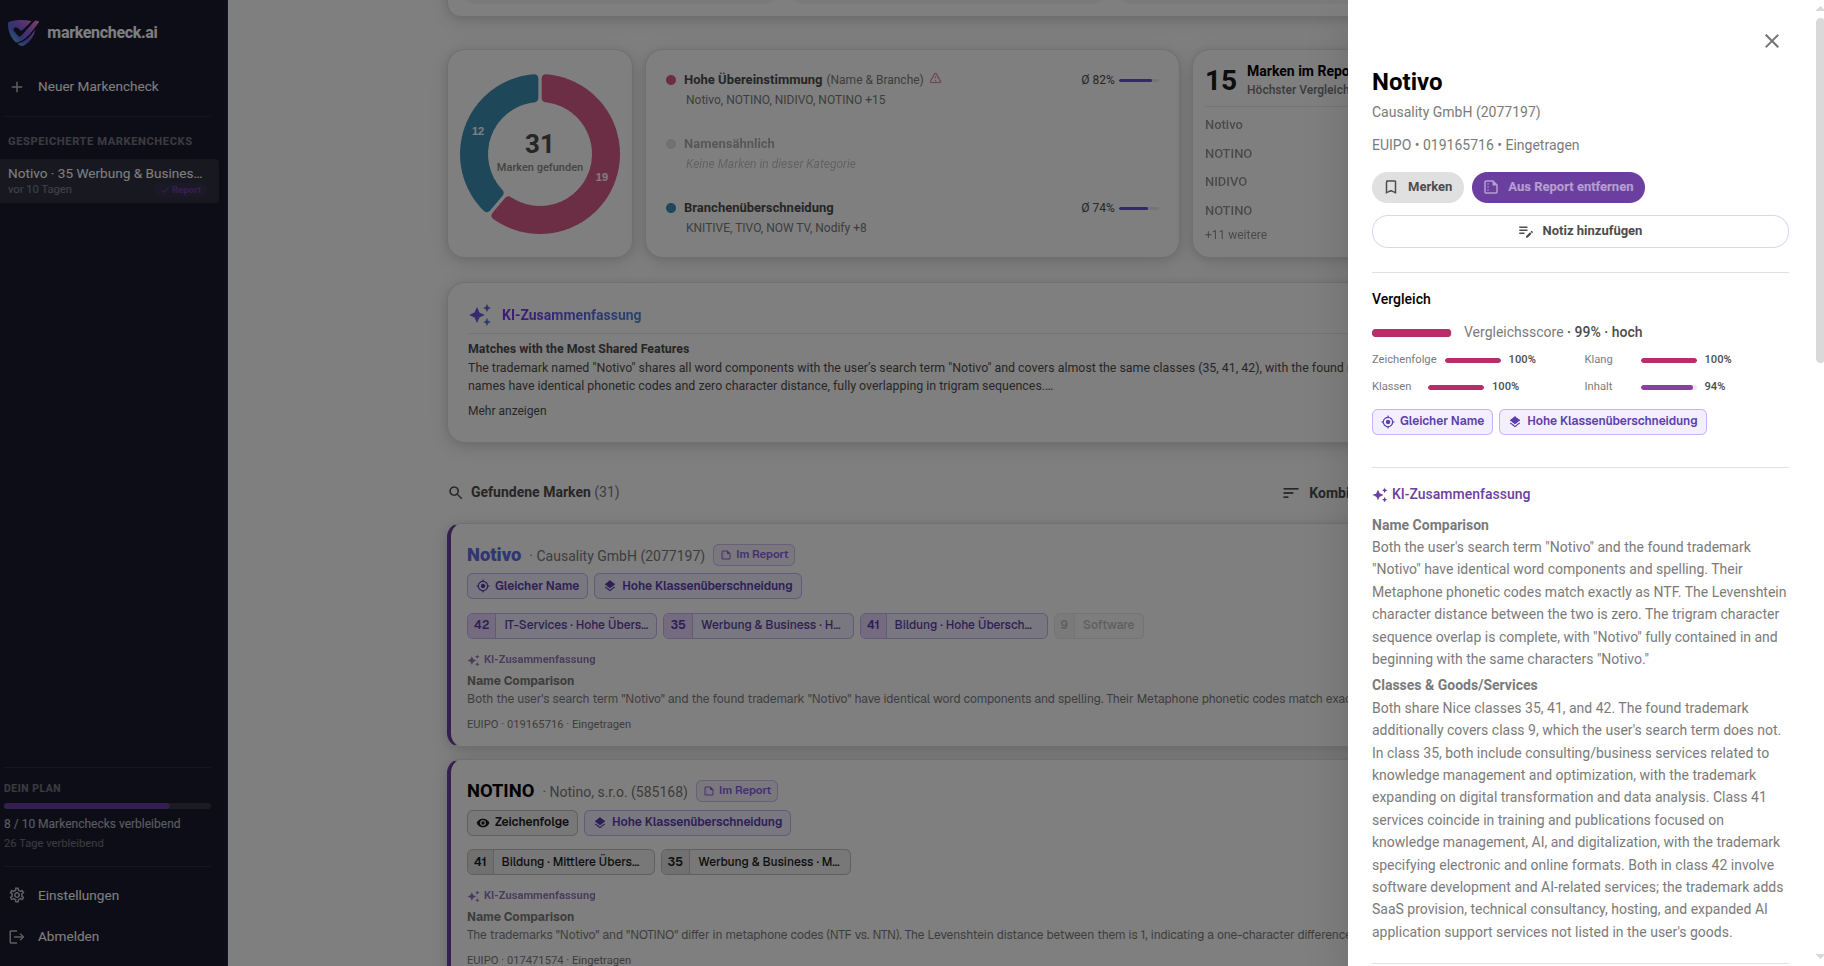Click the magnifier icon next to Gefundene Marken
This screenshot has height=966, width=1824.
(x=455, y=492)
